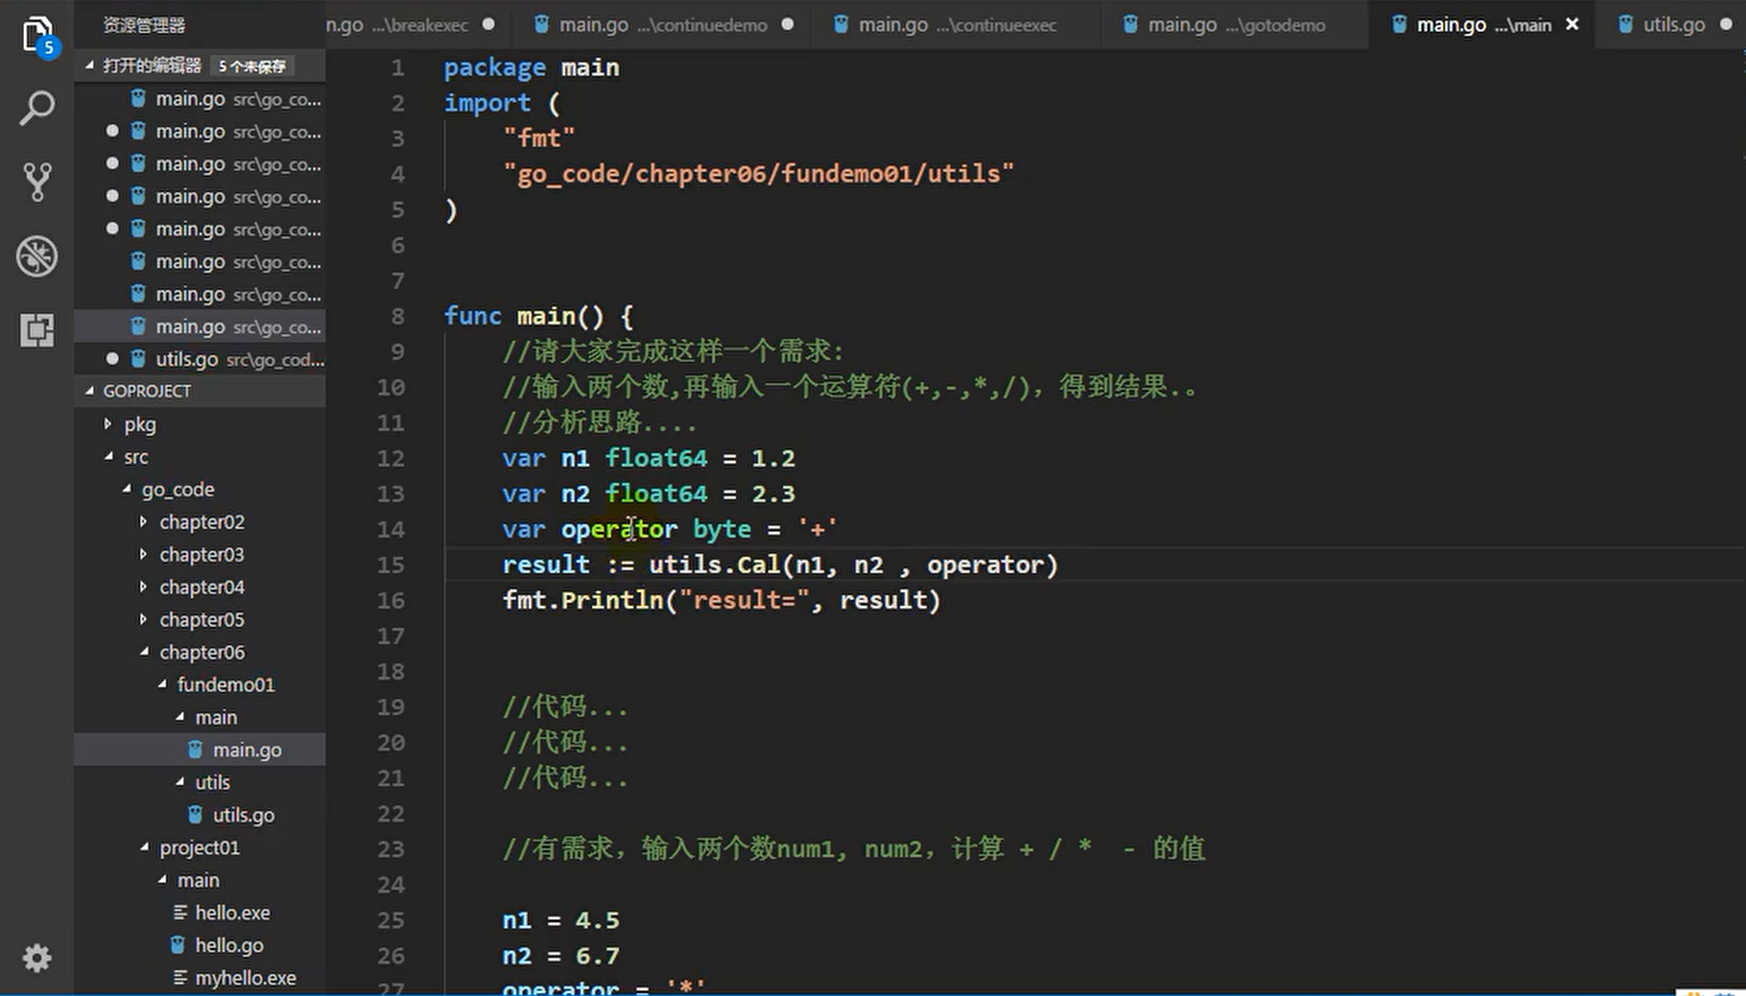The height and width of the screenshot is (996, 1746).
Task: Click the func main() declaration
Action: (x=538, y=316)
